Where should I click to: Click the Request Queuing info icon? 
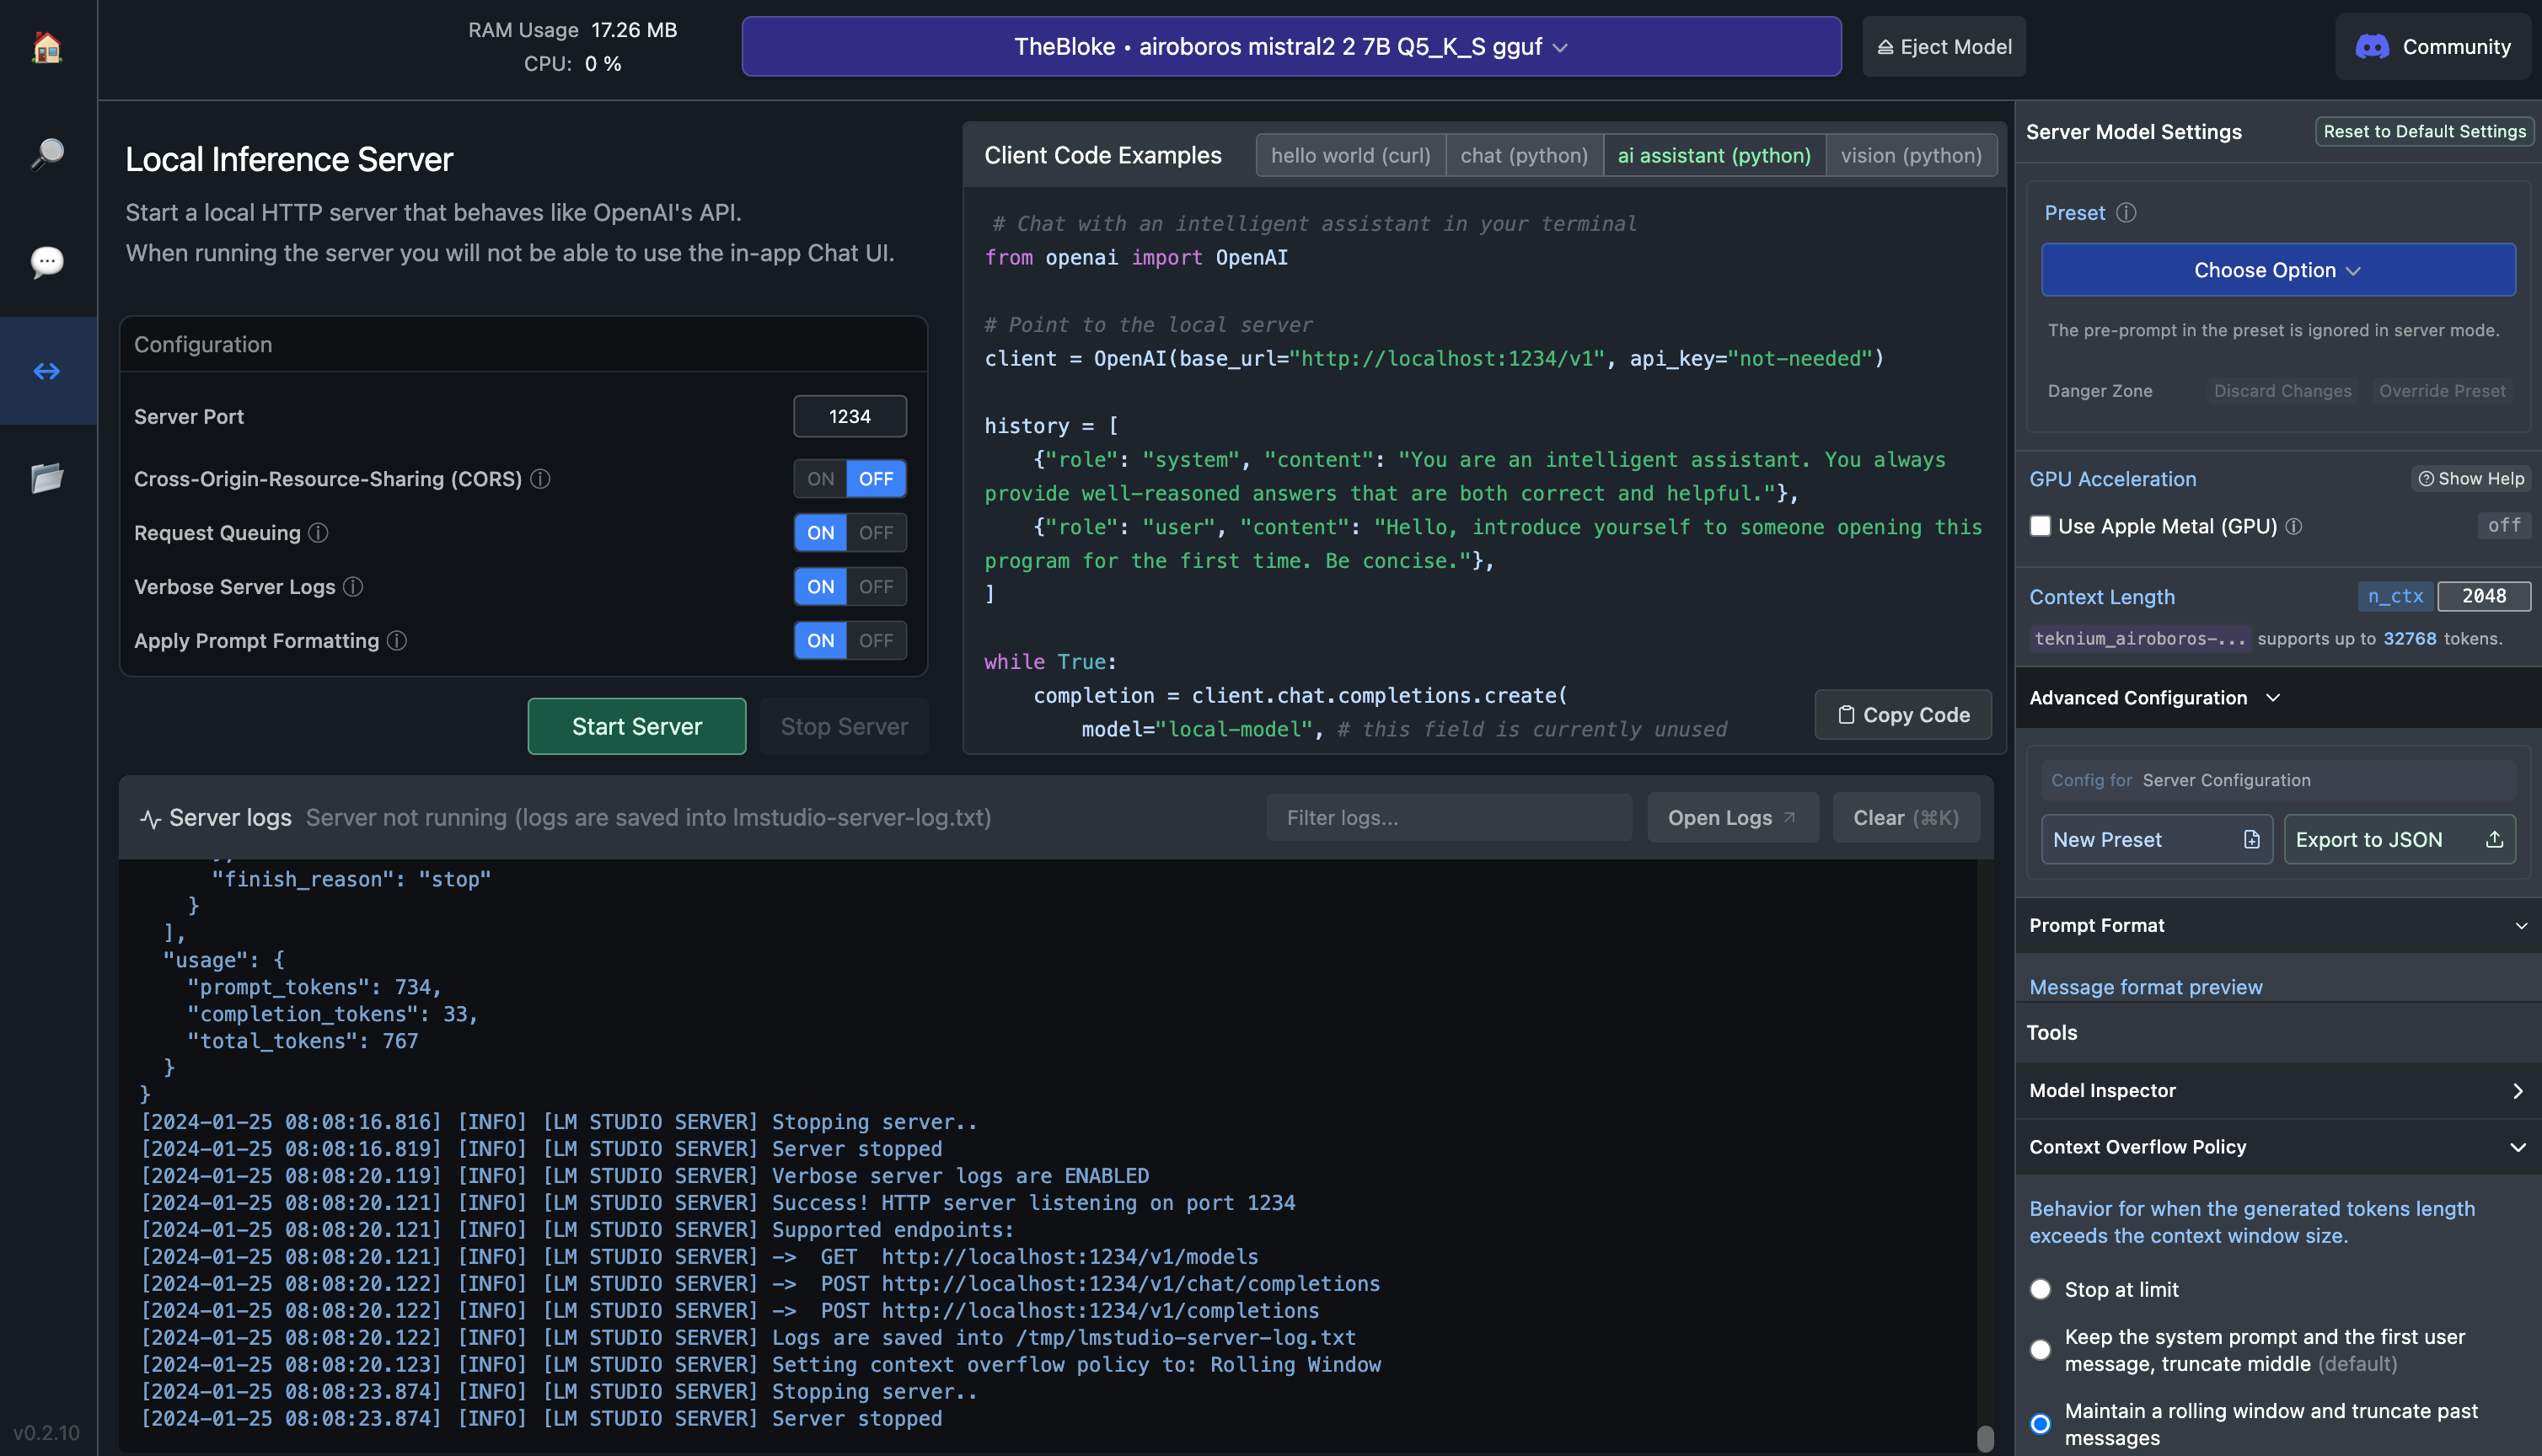point(318,533)
